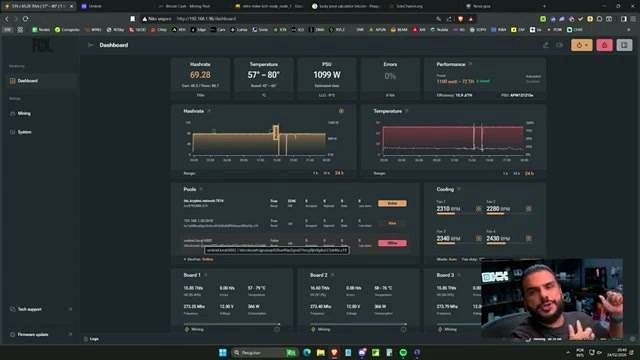
Task: Click info icon next to Hashrate chart title
Action: (x=209, y=111)
